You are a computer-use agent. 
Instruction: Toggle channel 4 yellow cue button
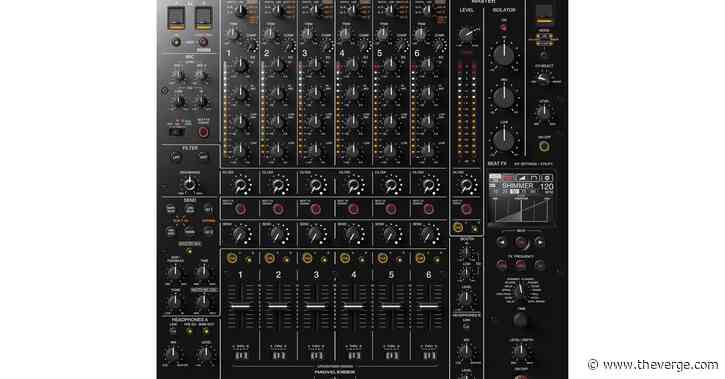(345, 258)
